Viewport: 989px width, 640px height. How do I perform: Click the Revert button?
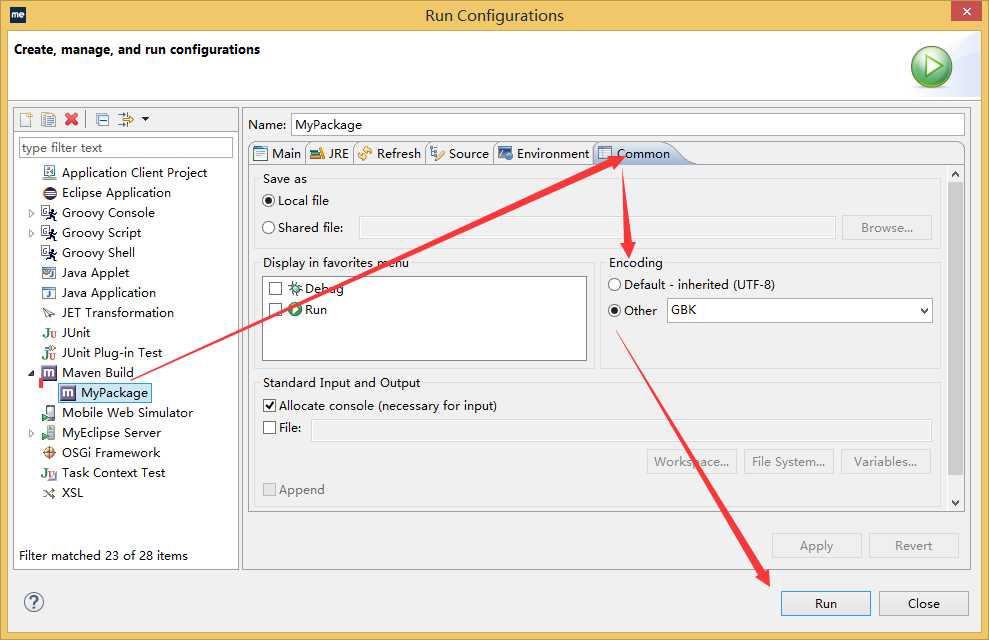(913, 545)
